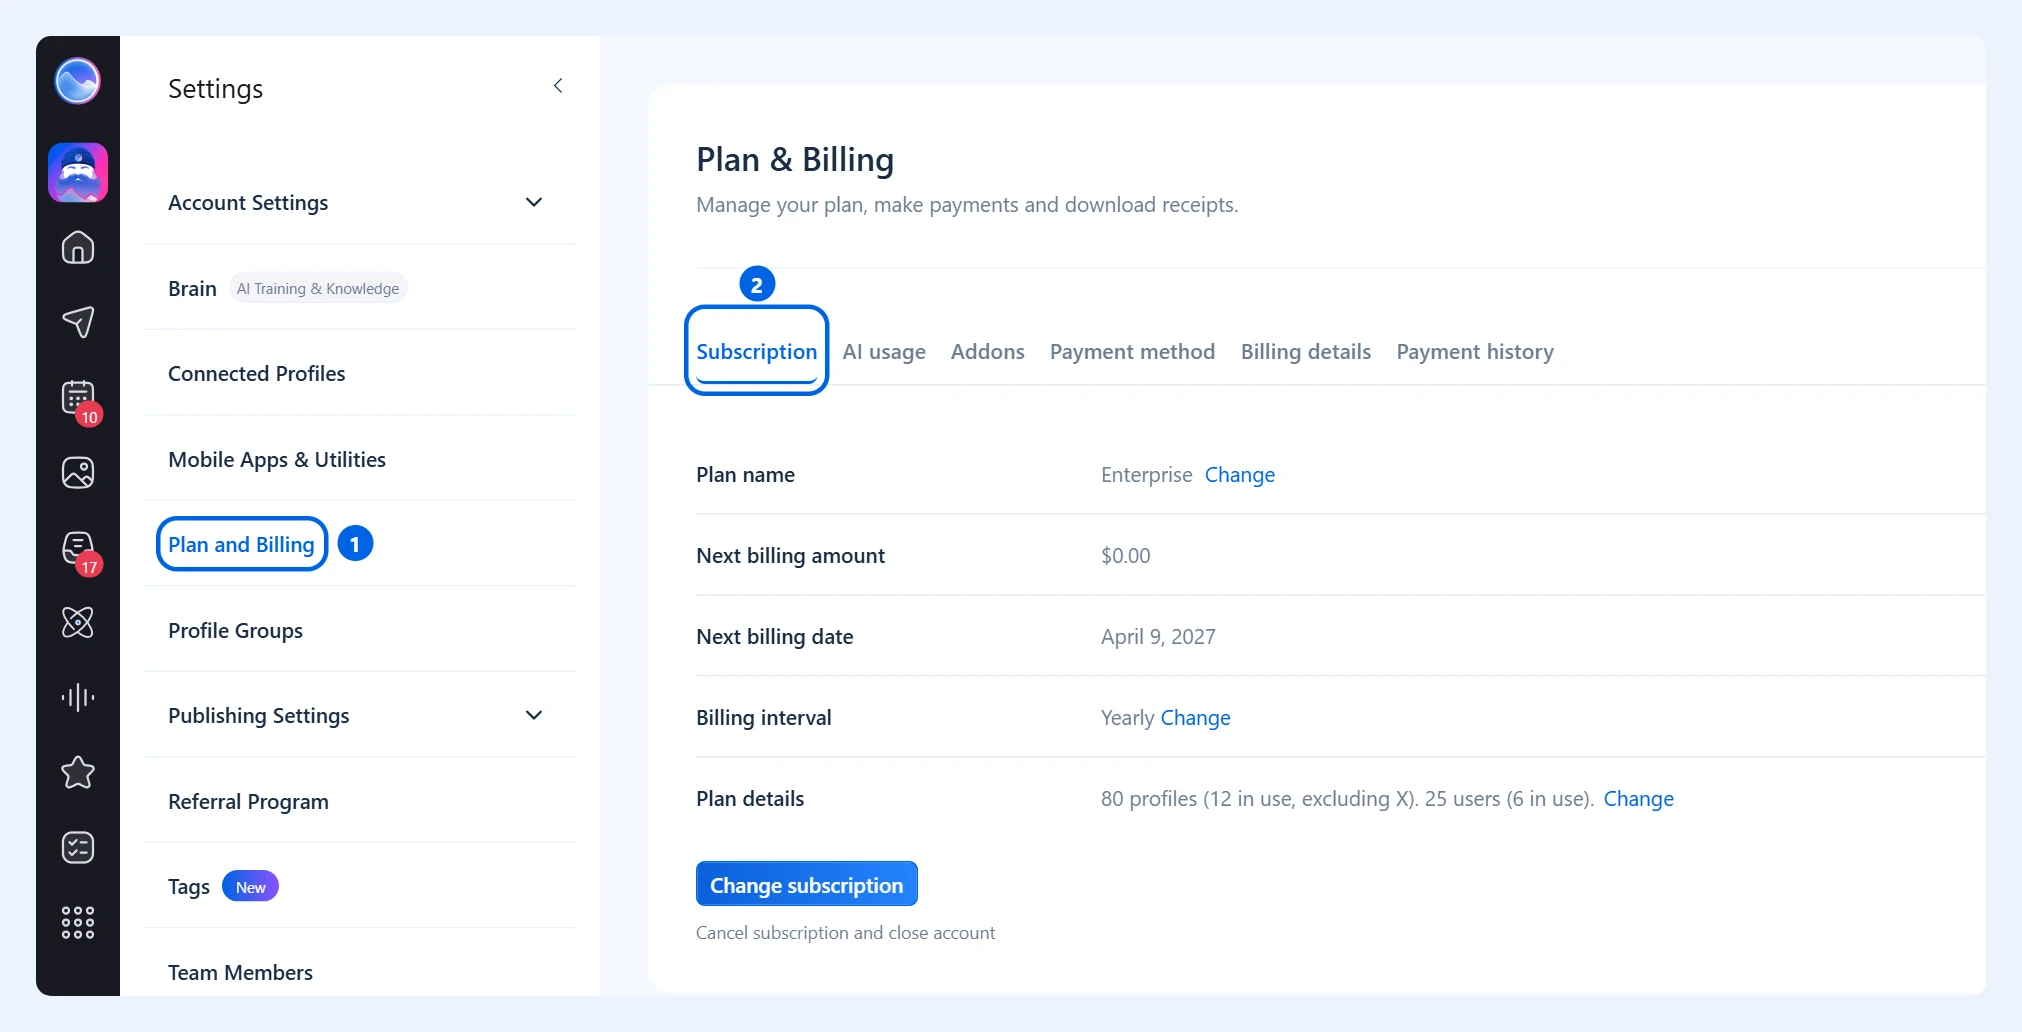
Task: Switch to the Subscription tab
Action: tap(756, 351)
